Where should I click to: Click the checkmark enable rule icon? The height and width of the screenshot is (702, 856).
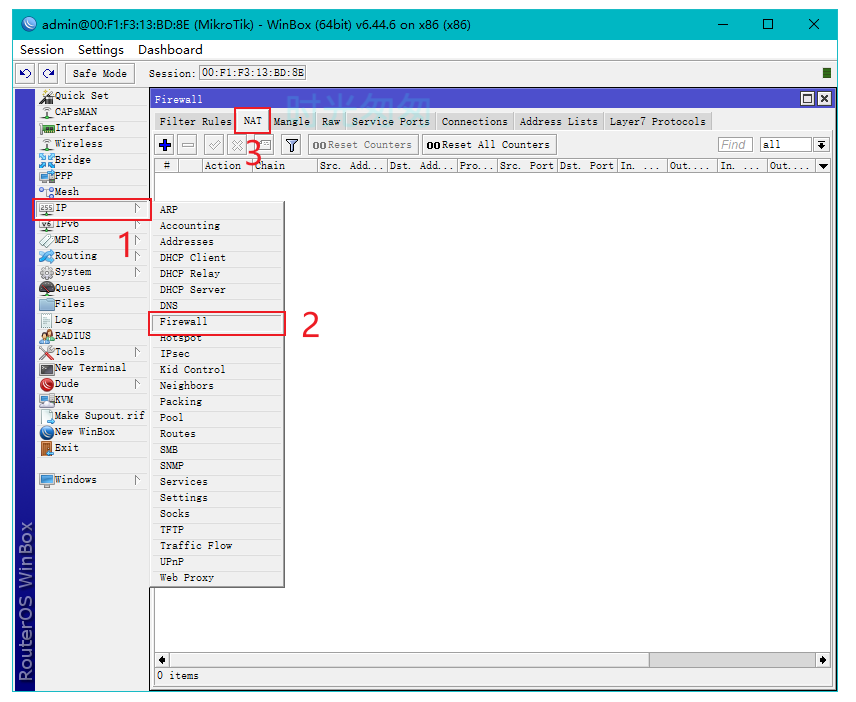pos(214,145)
